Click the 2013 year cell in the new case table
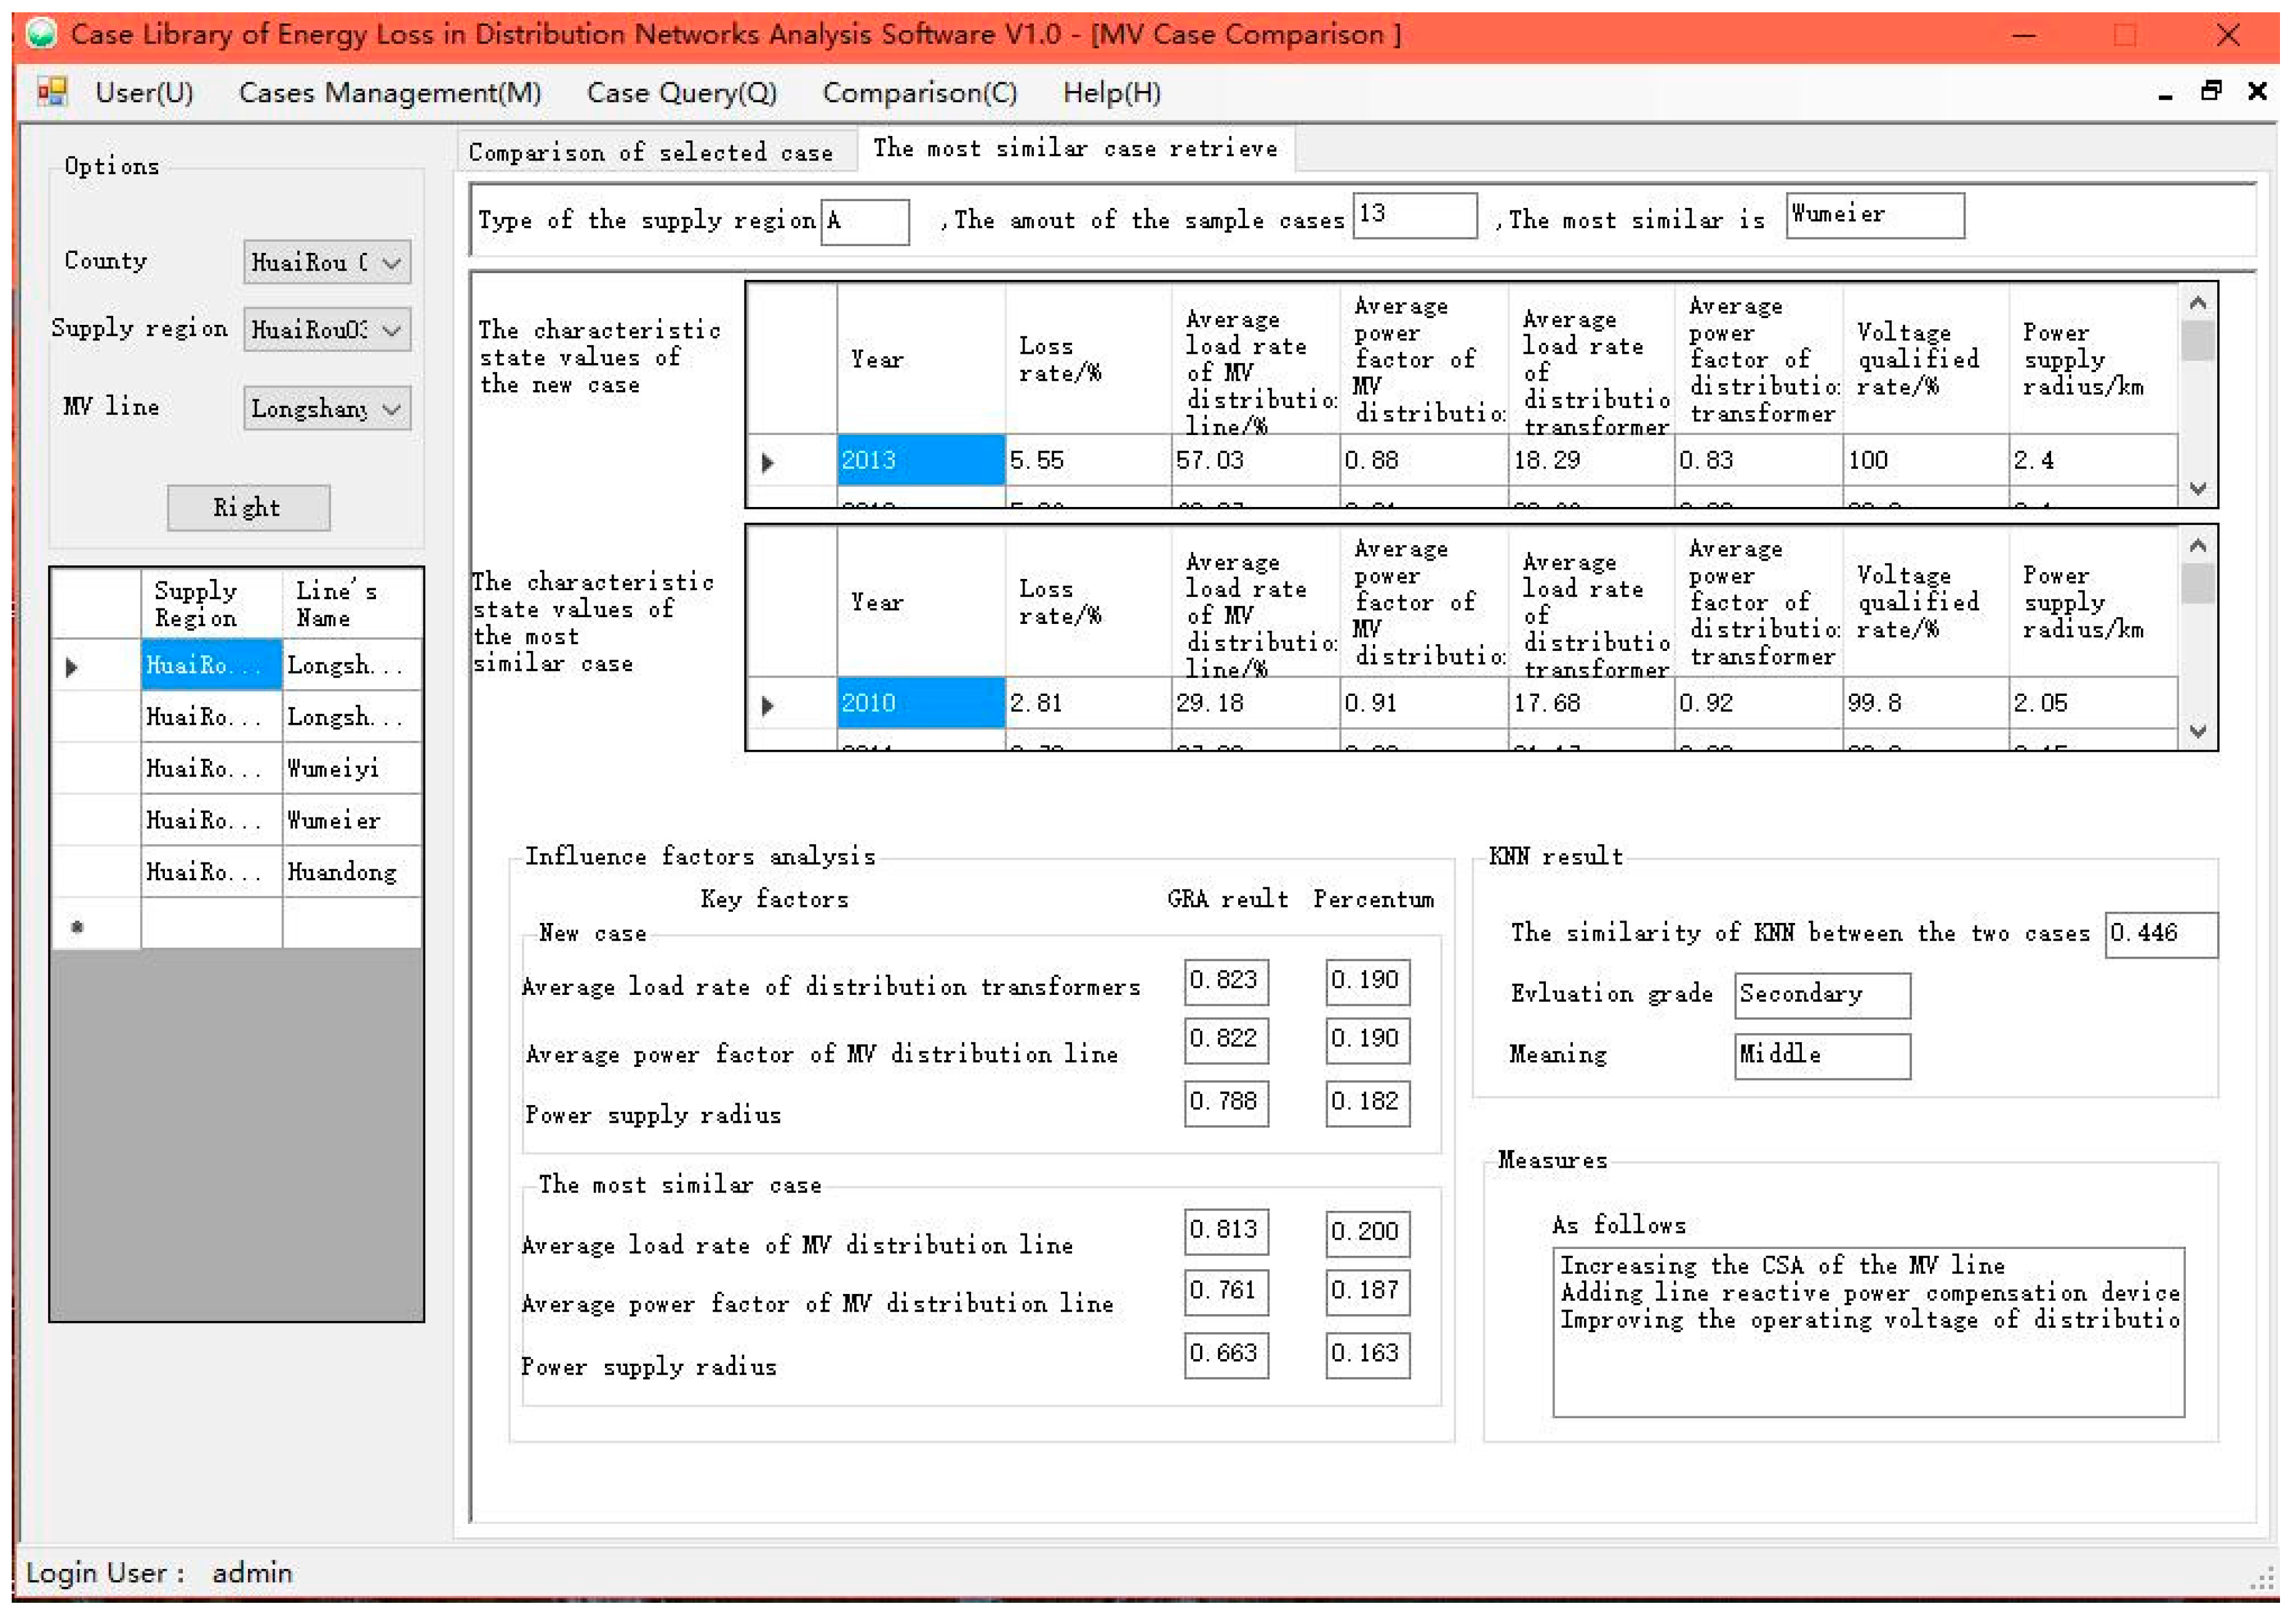The height and width of the screenshot is (1620, 2296). pos(921,460)
